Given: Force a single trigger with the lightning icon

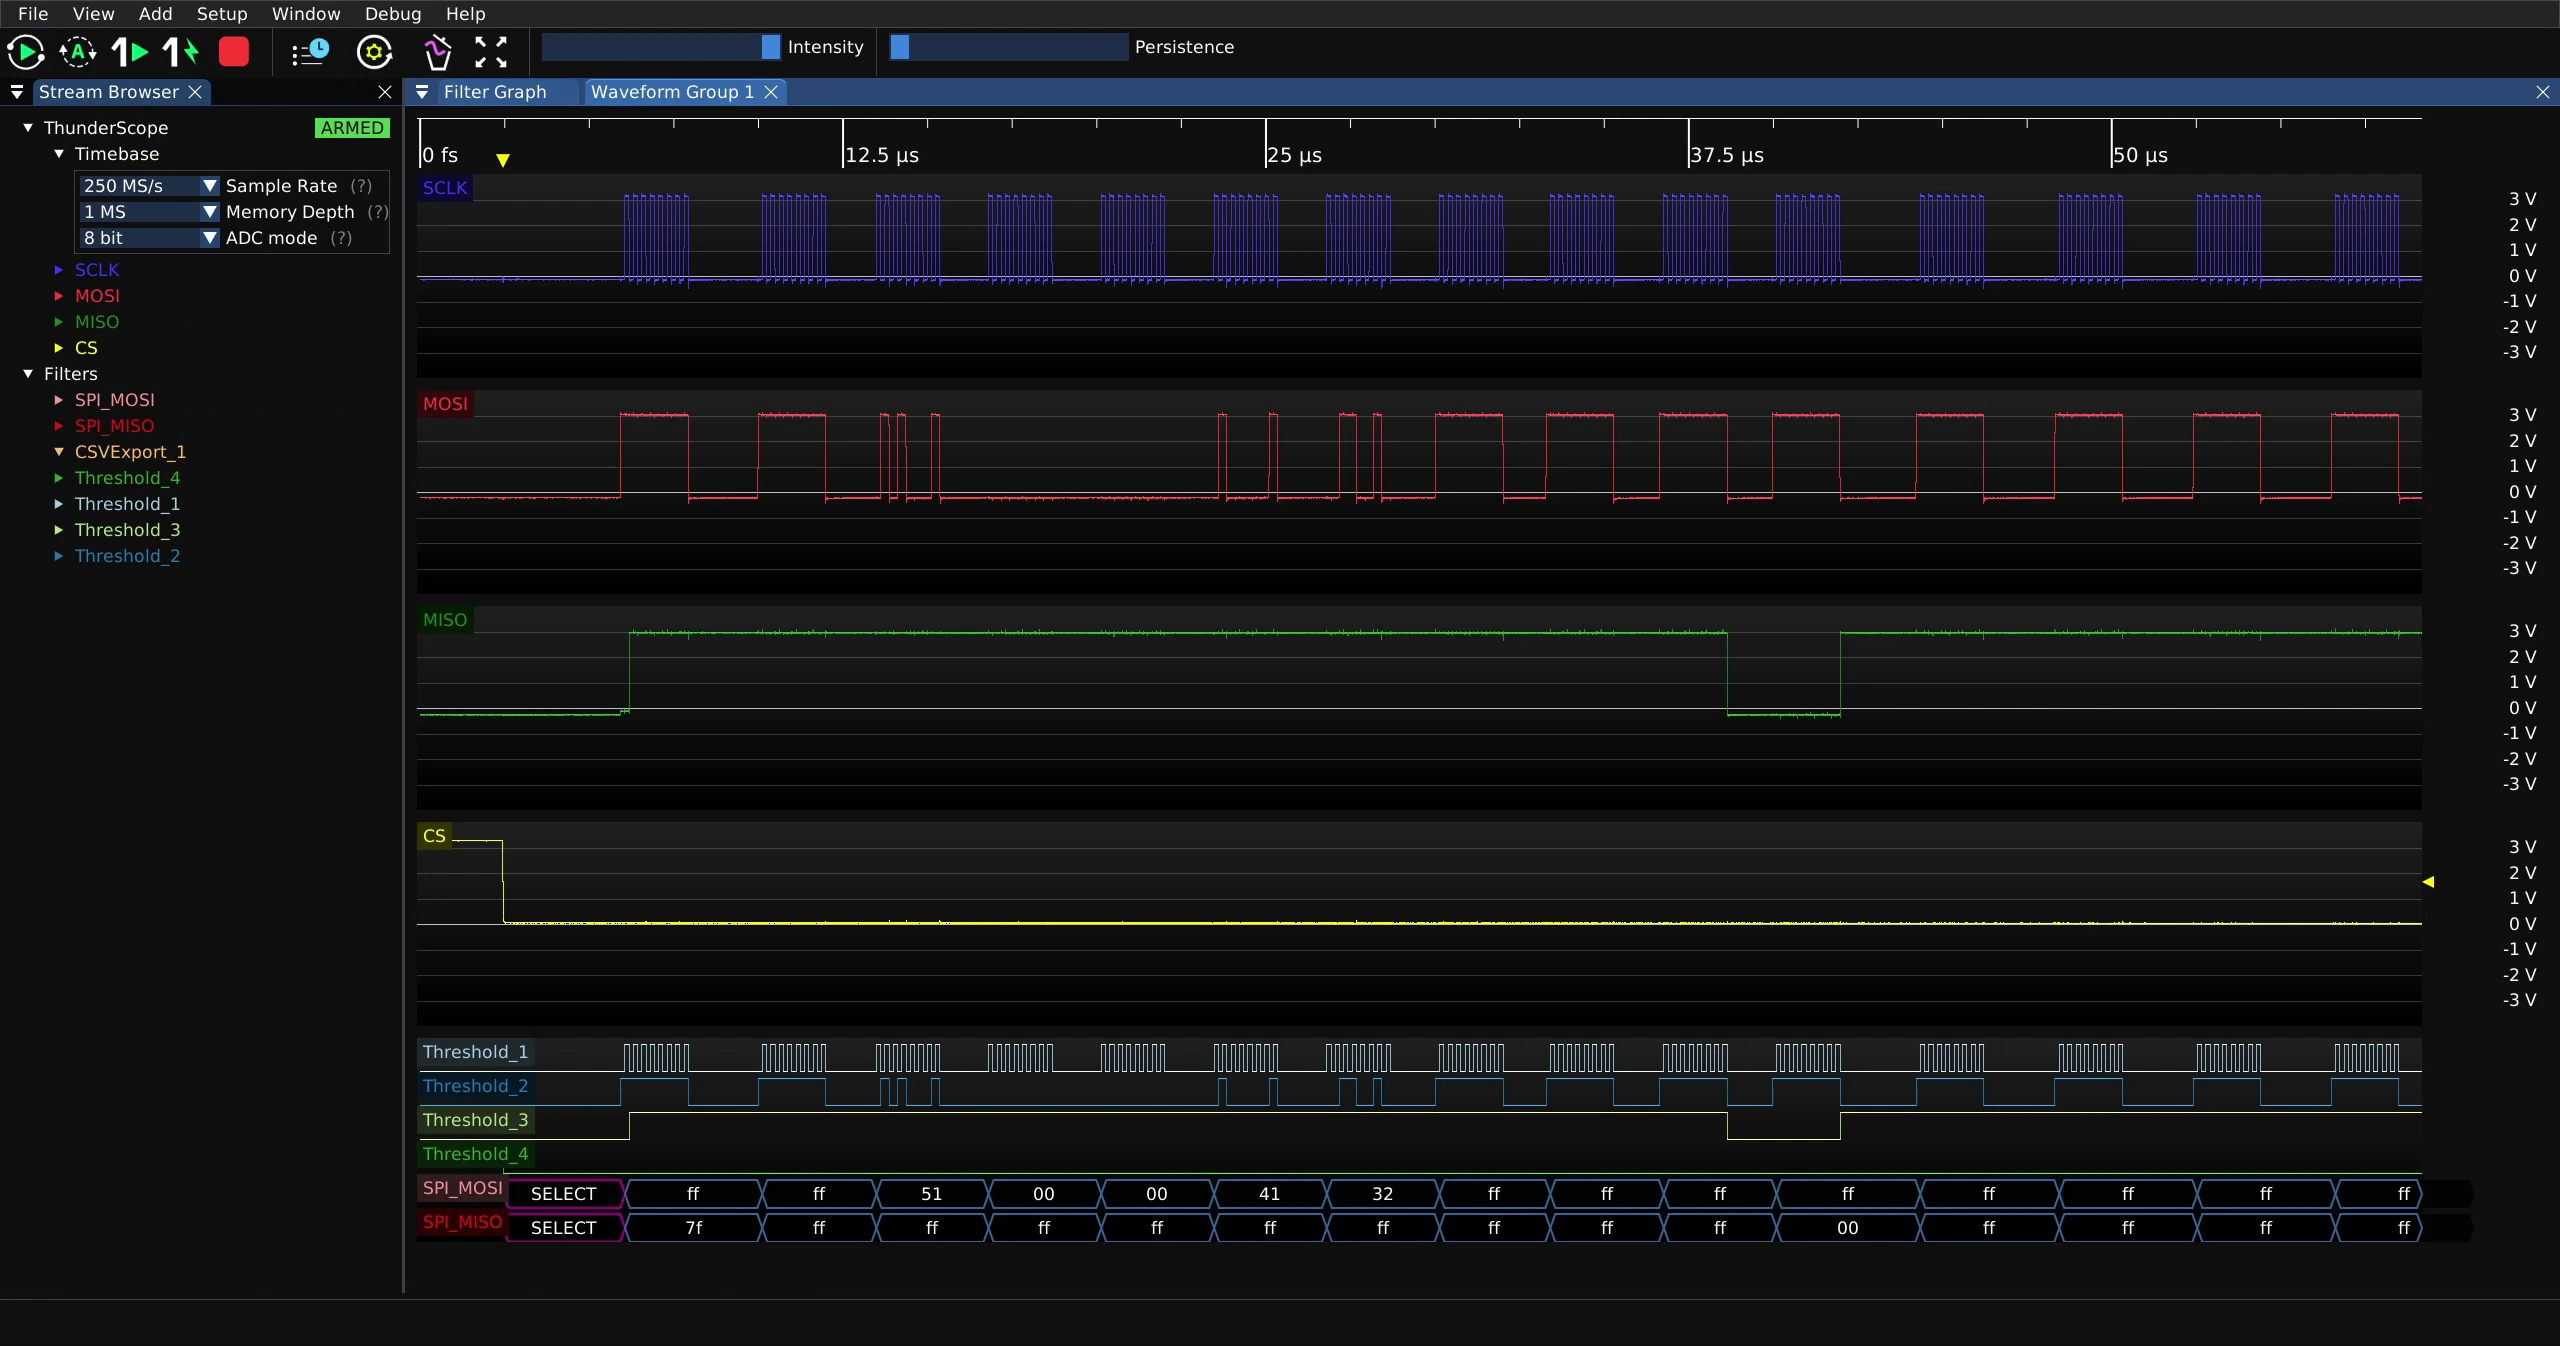Looking at the screenshot, I should click(181, 52).
